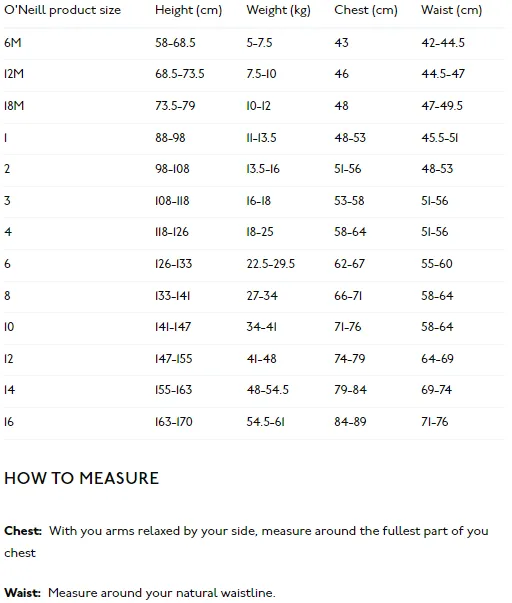512x603 pixels.
Task: Select the 'Height (cm)' column header
Action: tap(188, 10)
